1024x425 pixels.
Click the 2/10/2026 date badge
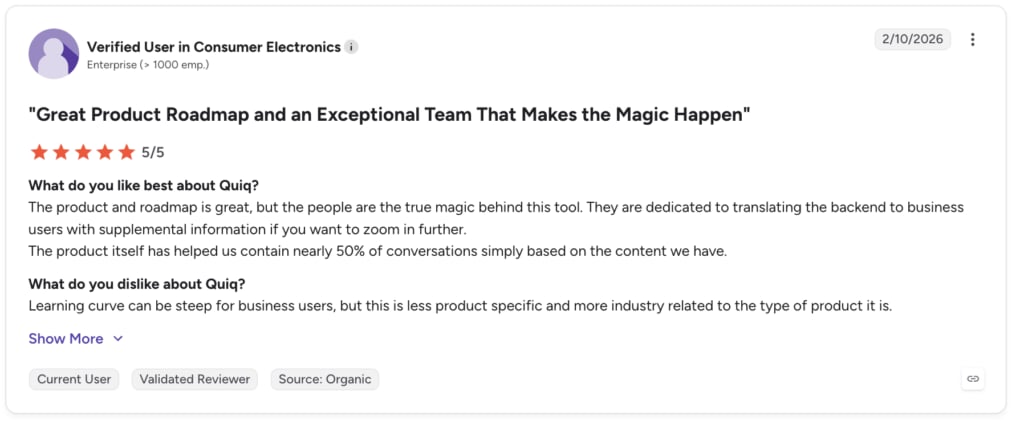[912, 39]
